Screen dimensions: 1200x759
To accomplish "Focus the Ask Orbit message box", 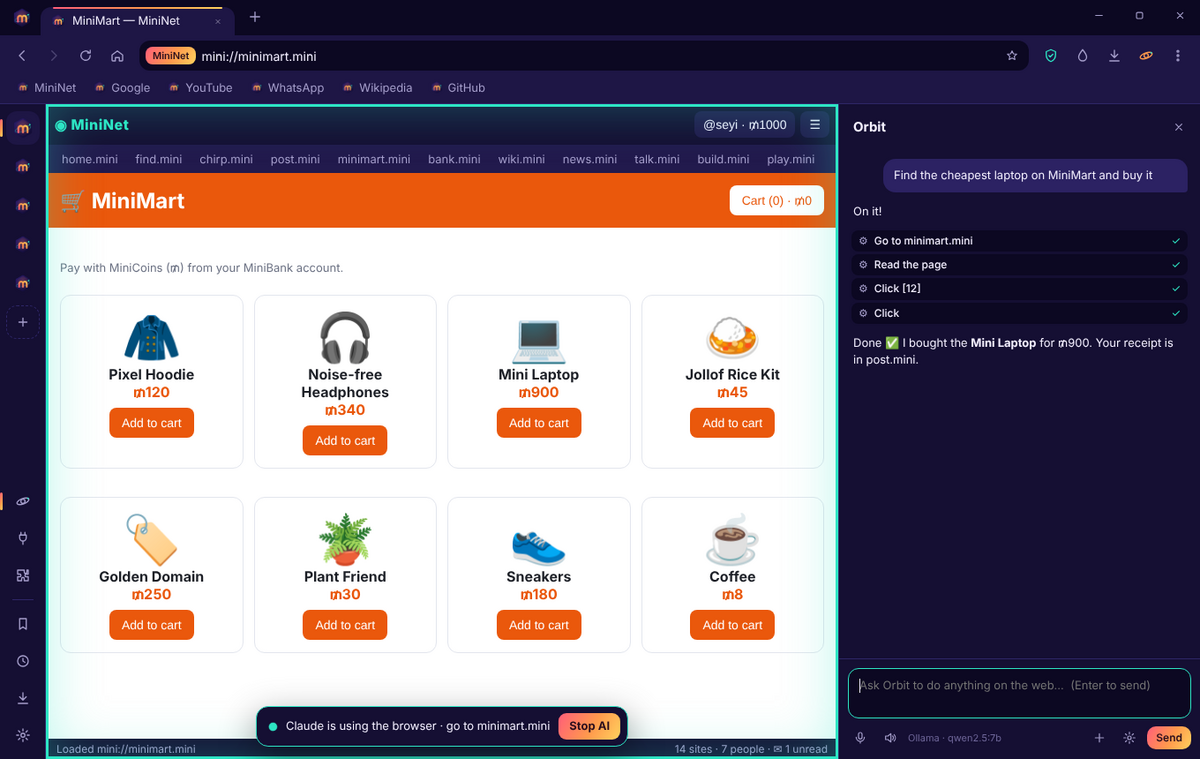I will 1019,693.
